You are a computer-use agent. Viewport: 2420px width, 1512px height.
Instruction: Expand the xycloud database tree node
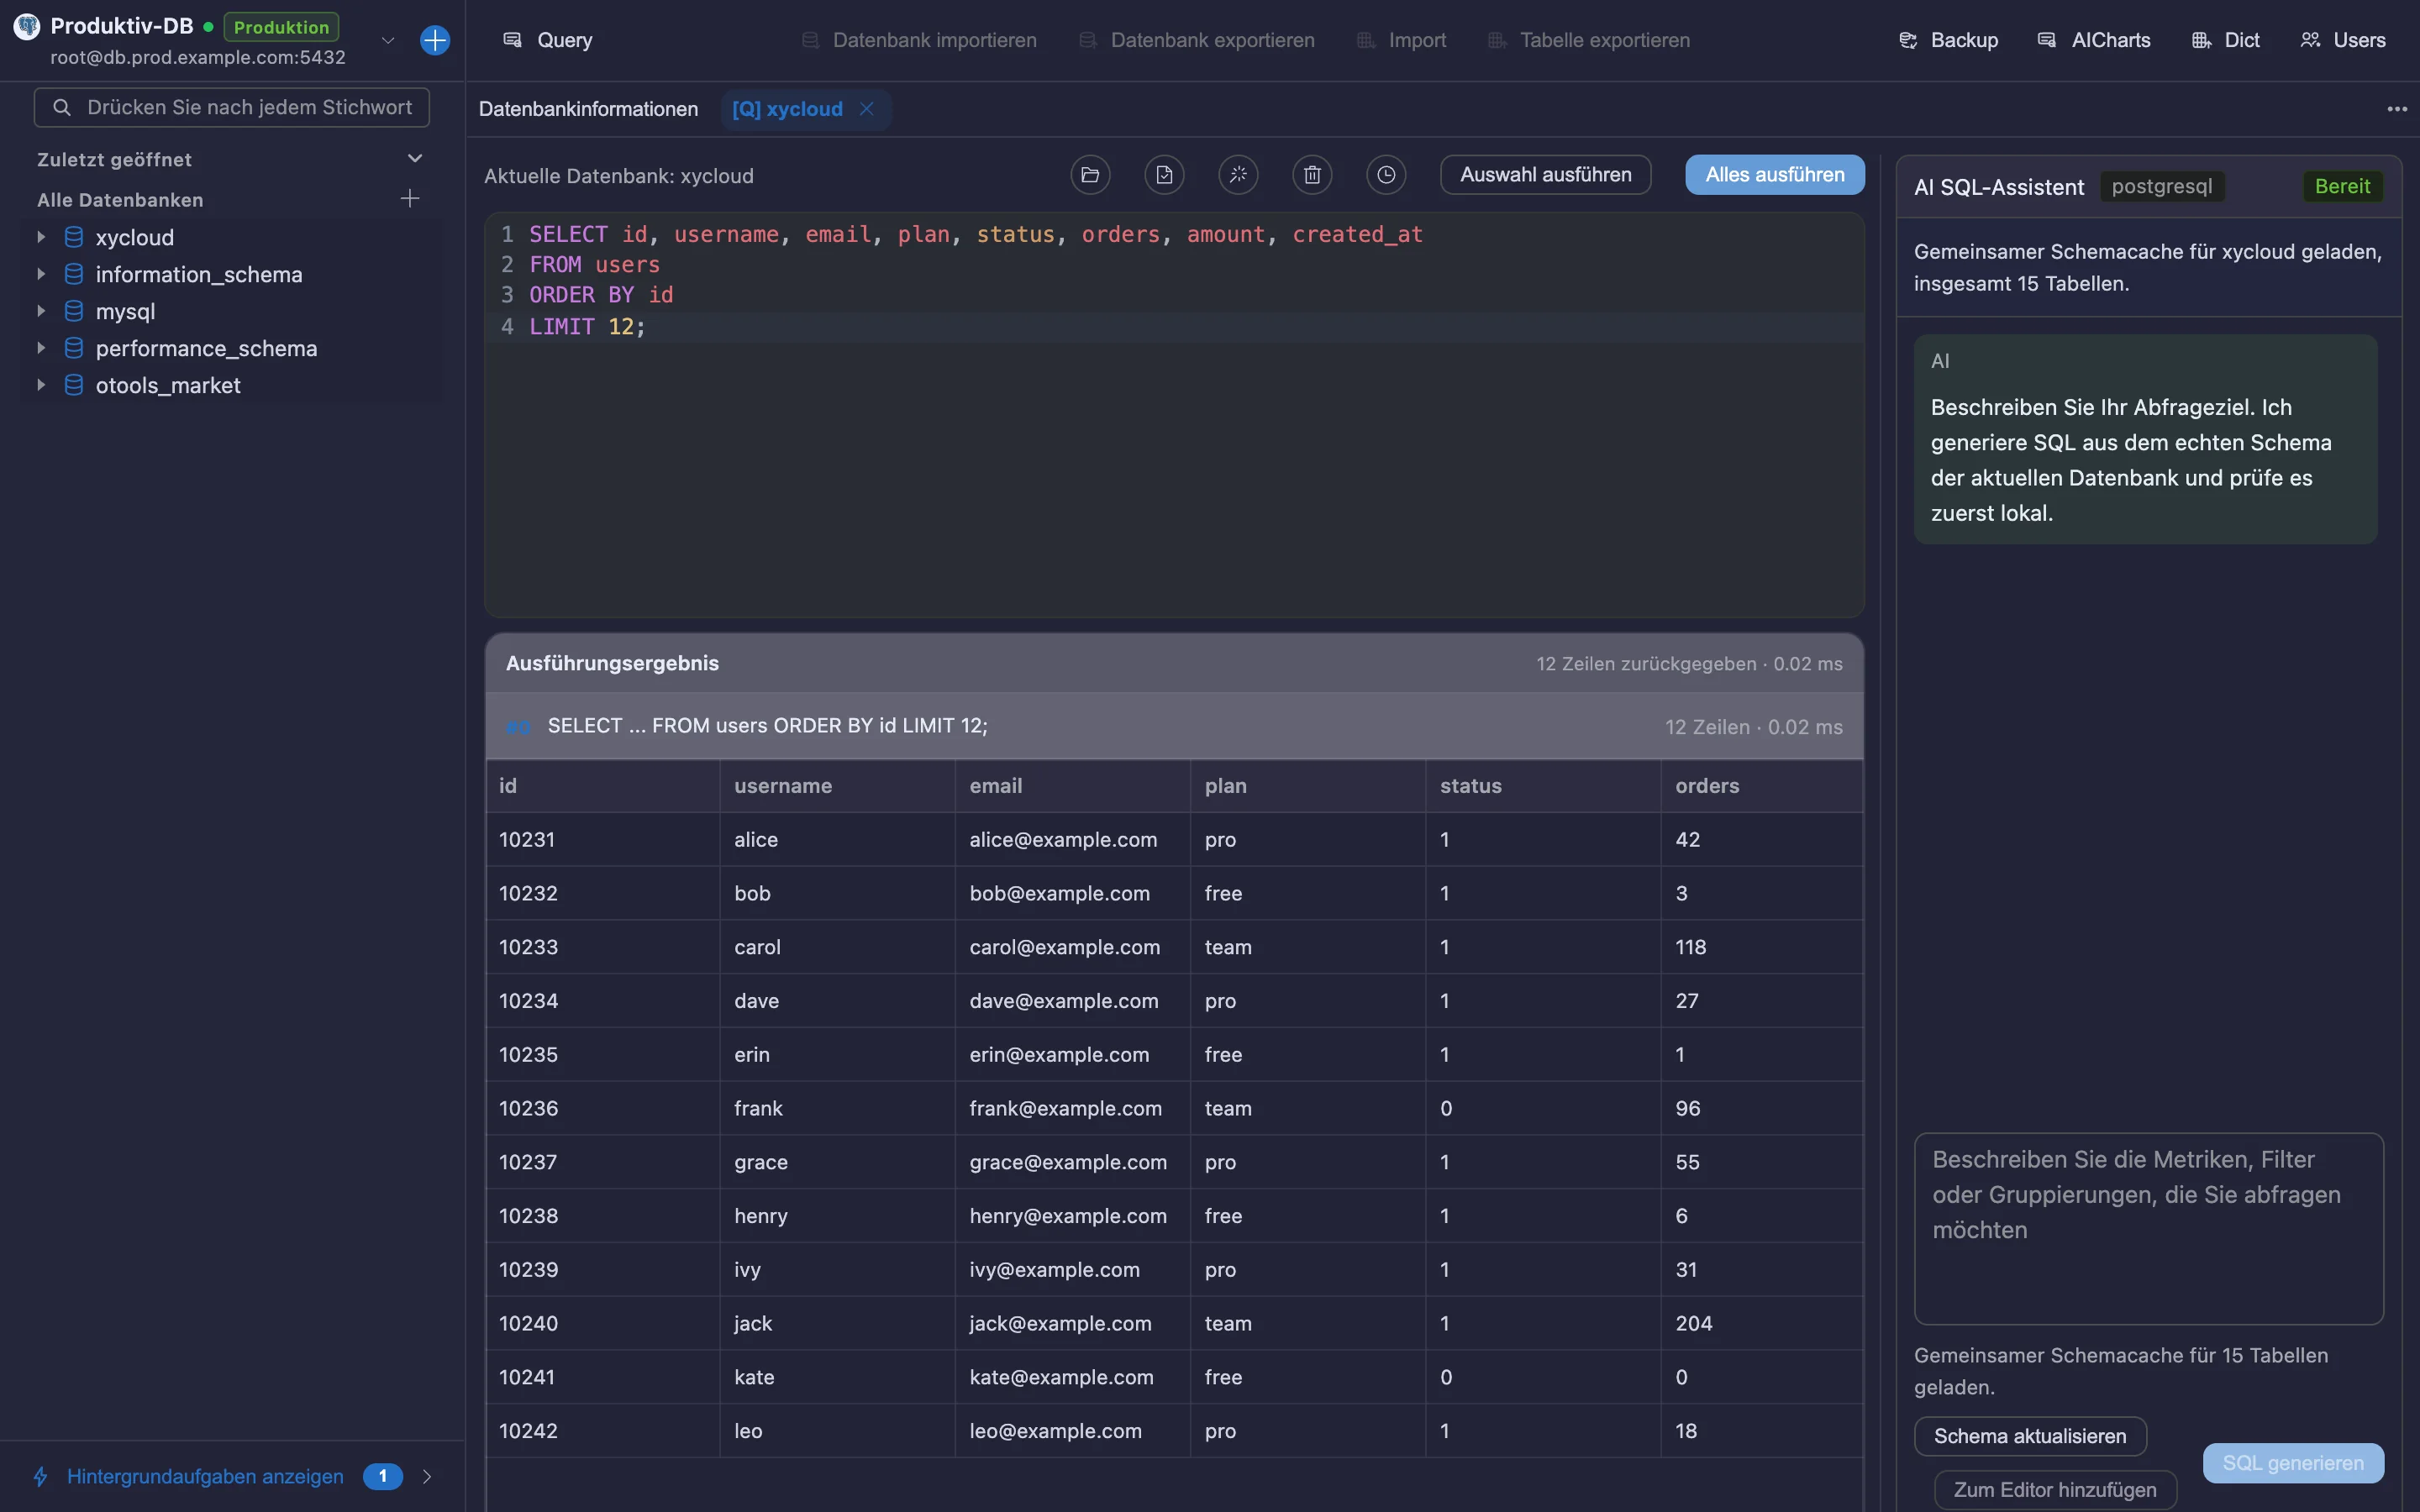[41, 237]
